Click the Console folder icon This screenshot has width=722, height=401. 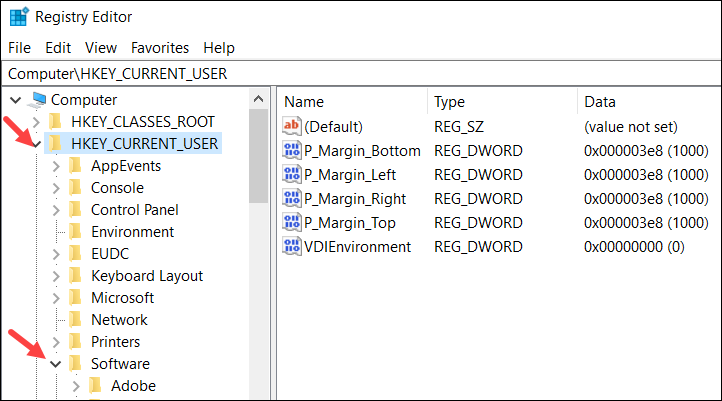coord(76,188)
